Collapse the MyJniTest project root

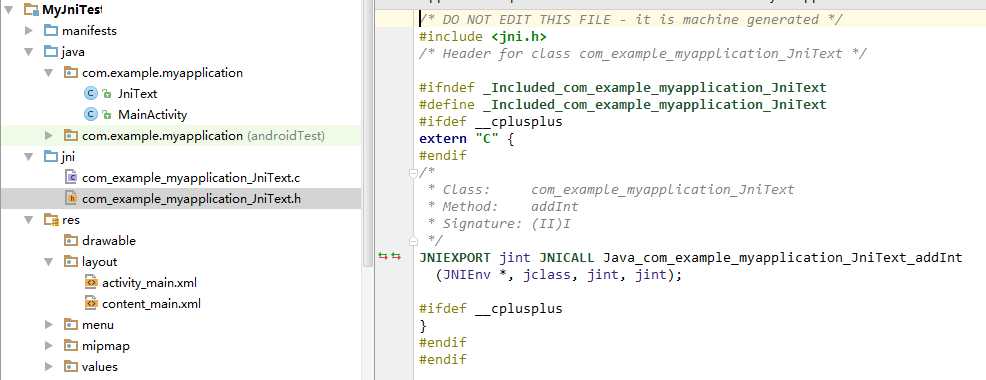8,9
